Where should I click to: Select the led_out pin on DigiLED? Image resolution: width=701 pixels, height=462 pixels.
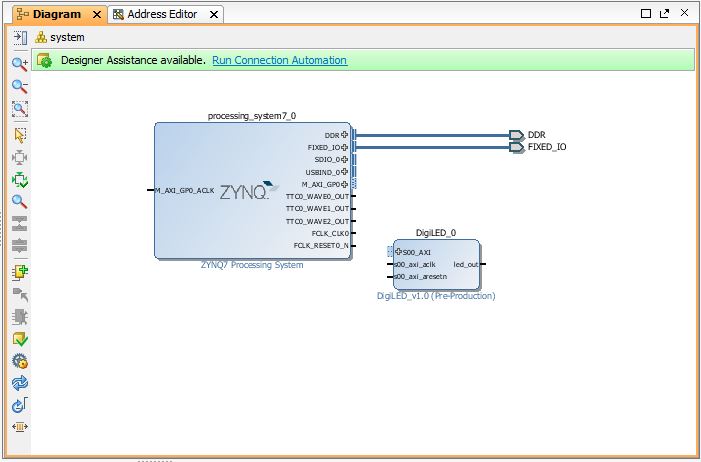[469, 264]
